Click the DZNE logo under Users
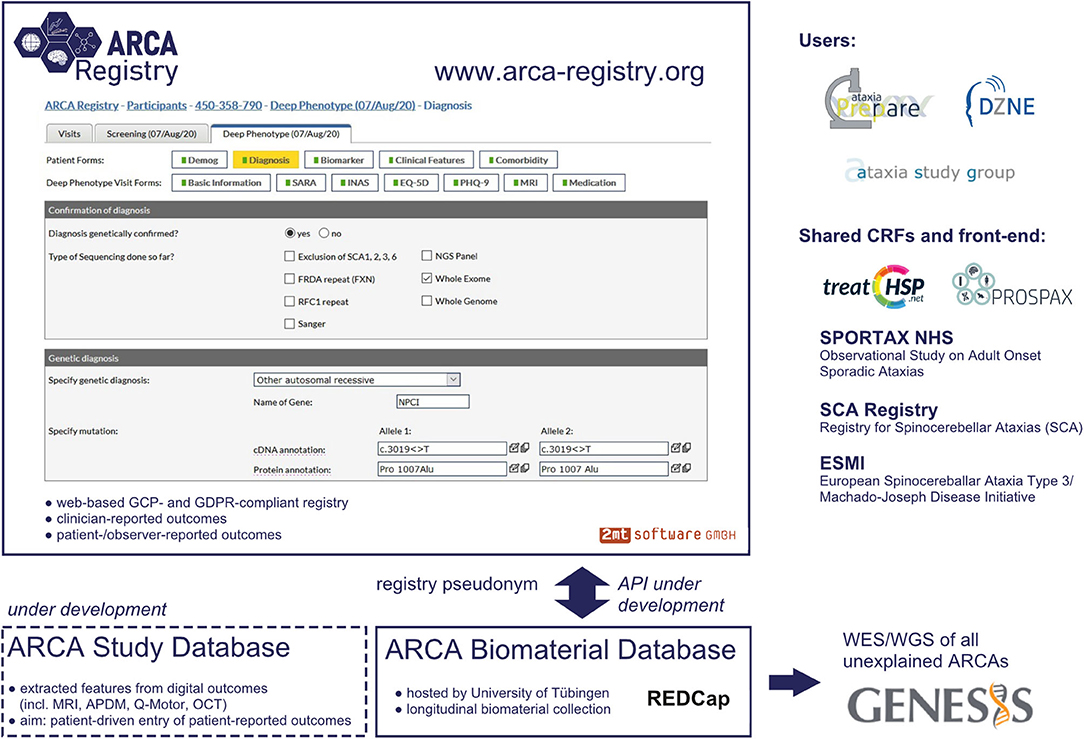 [x=1000, y=101]
